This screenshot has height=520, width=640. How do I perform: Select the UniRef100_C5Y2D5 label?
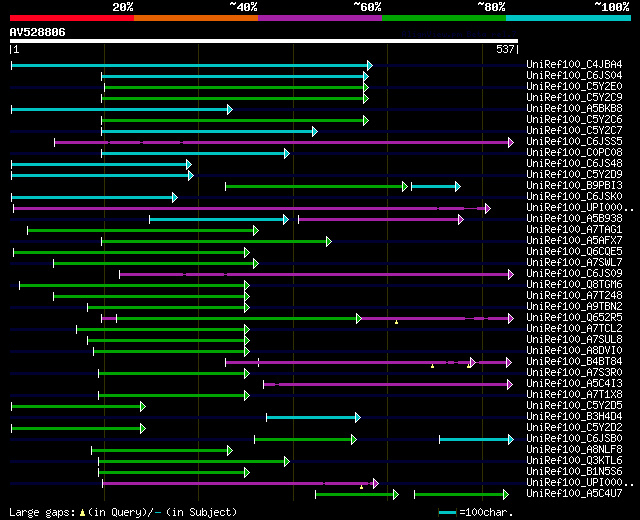(574, 406)
